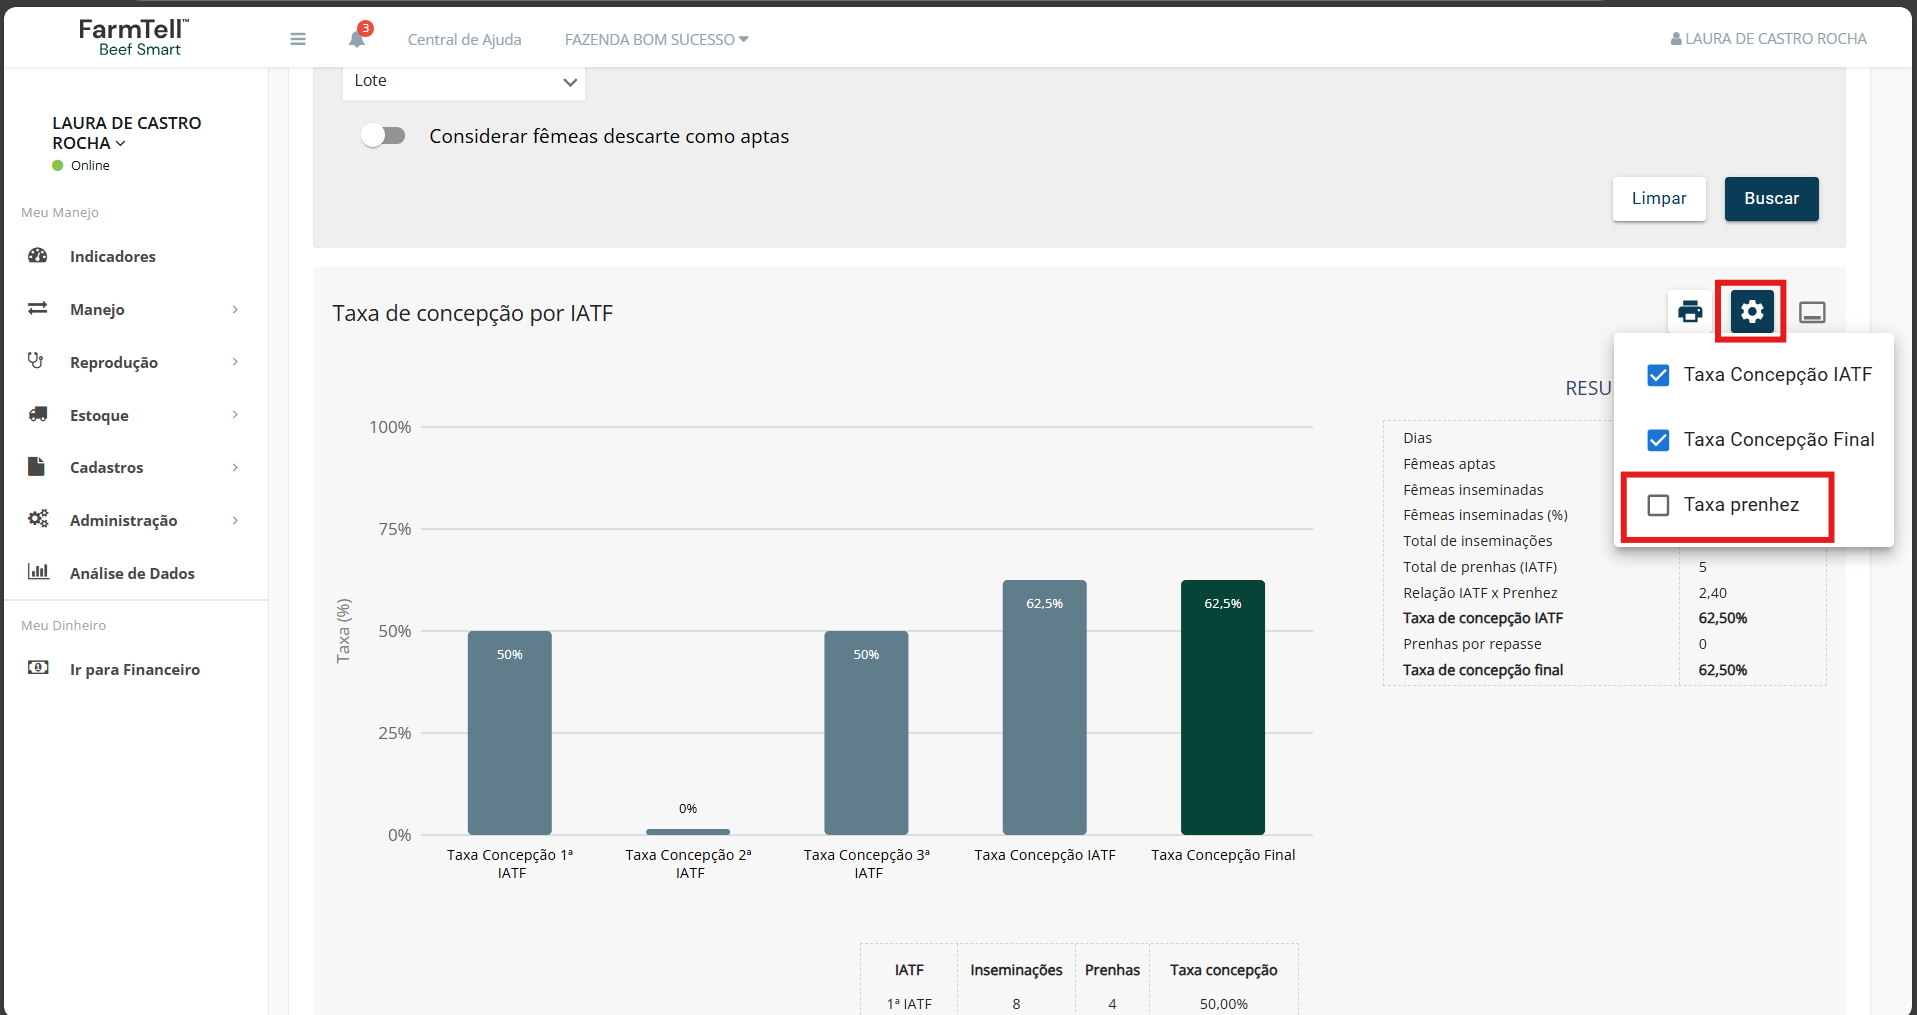This screenshot has height=1015, width=1917.
Task: Toggle Considerar fêmeas descarte como aptas
Action: pyautogui.click(x=384, y=136)
